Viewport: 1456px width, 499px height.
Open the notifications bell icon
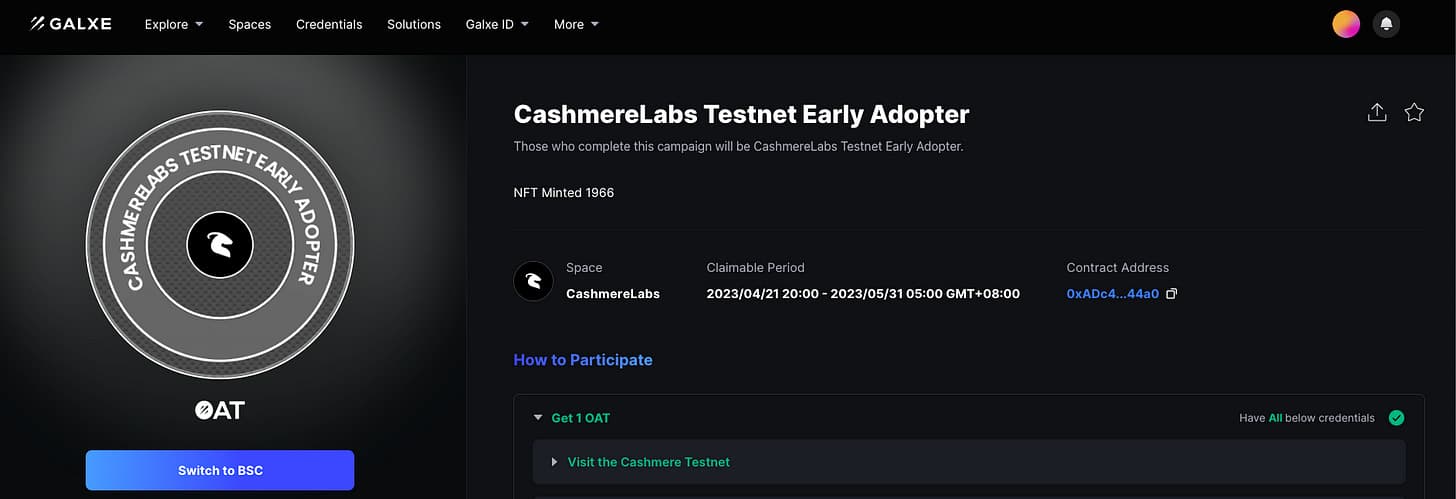[x=1386, y=24]
